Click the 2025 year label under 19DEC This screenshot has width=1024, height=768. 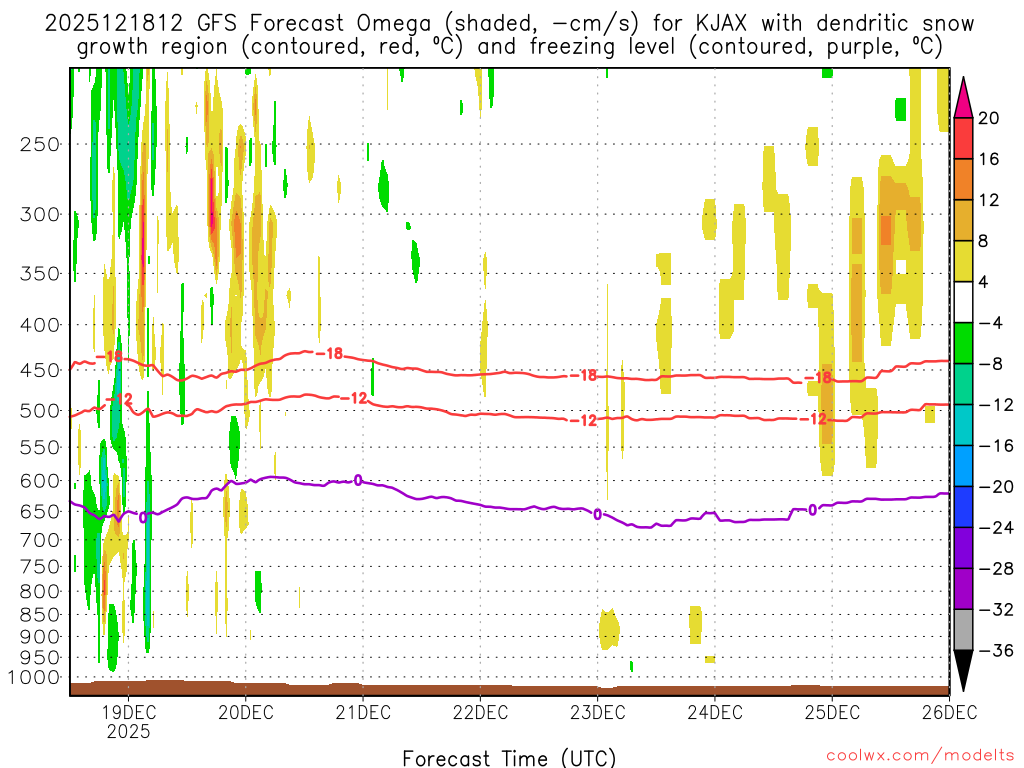(128, 731)
